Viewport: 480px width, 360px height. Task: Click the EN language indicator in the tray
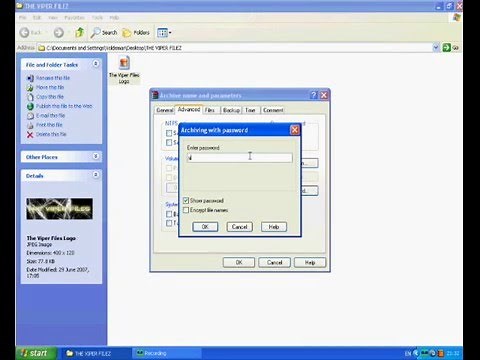(408, 353)
